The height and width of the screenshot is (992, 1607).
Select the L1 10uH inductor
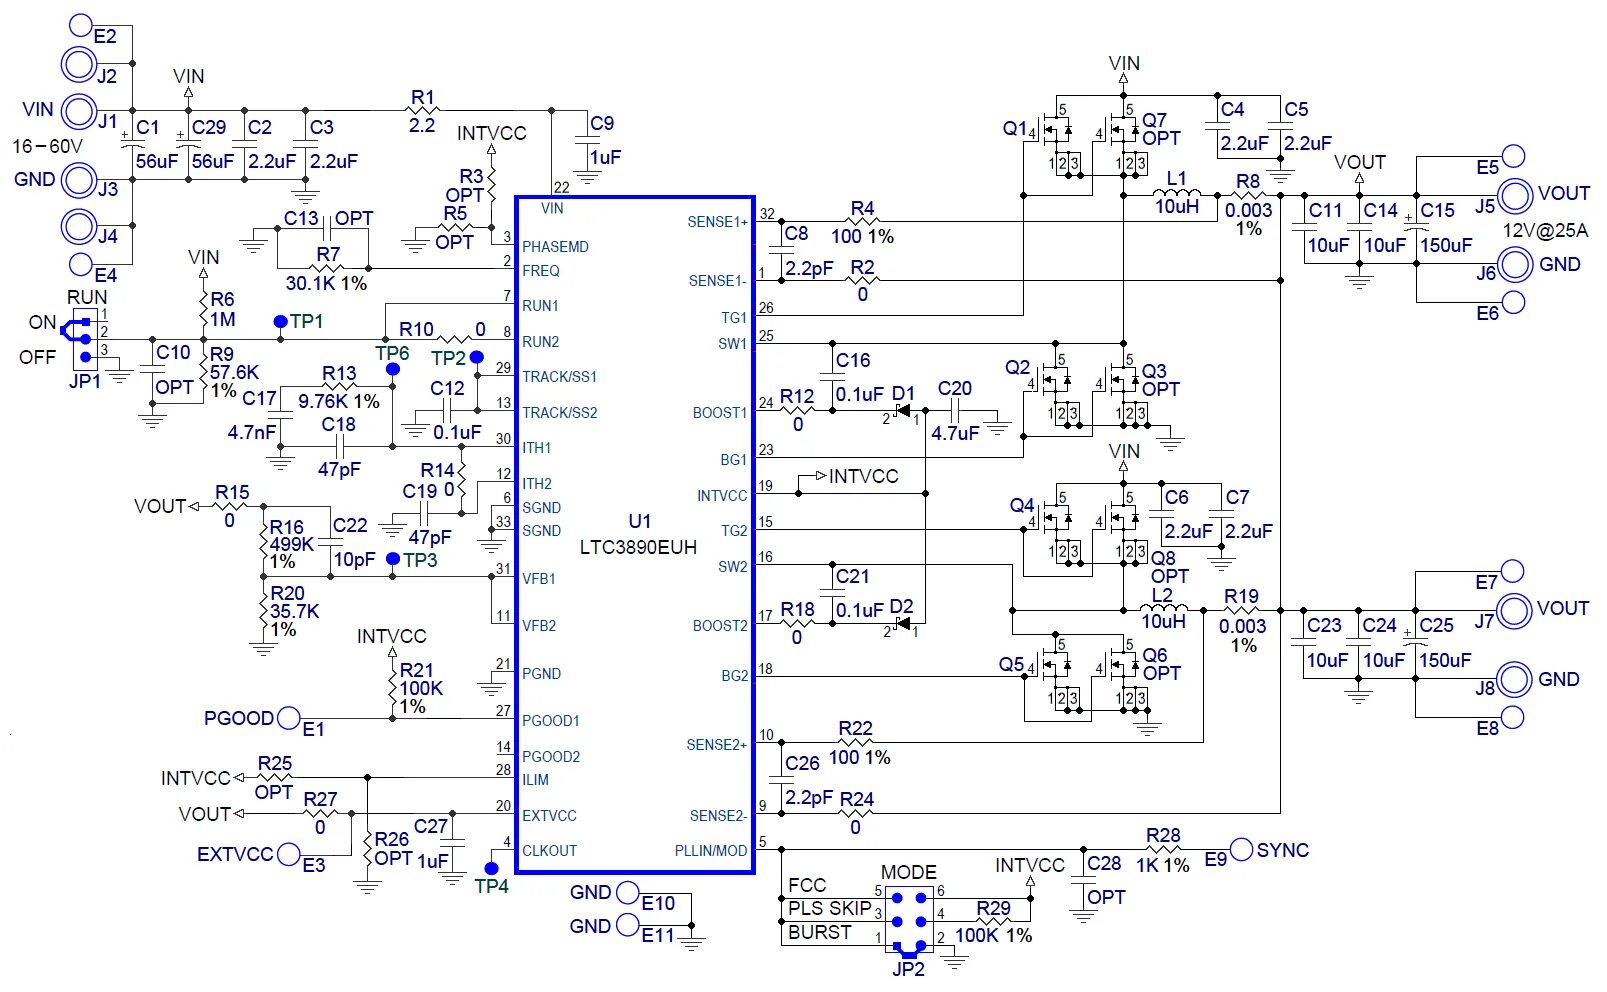[x=1176, y=194]
